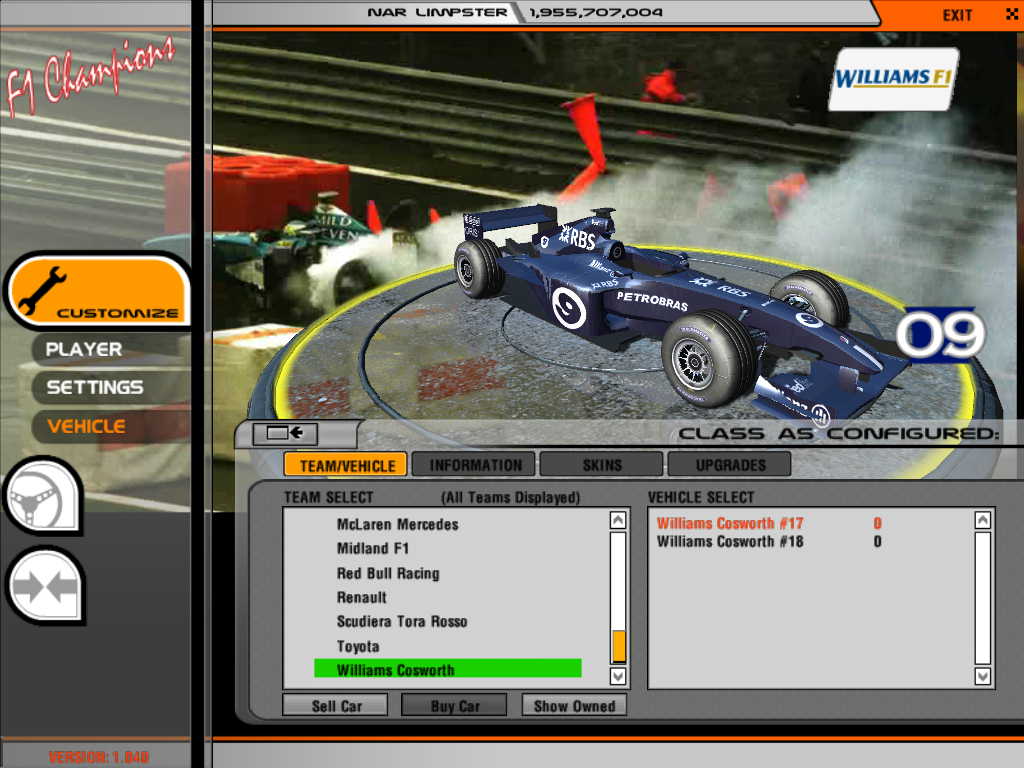Switch to the Information tab
Viewport: 1024px width, 768px height.
tap(475, 465)
